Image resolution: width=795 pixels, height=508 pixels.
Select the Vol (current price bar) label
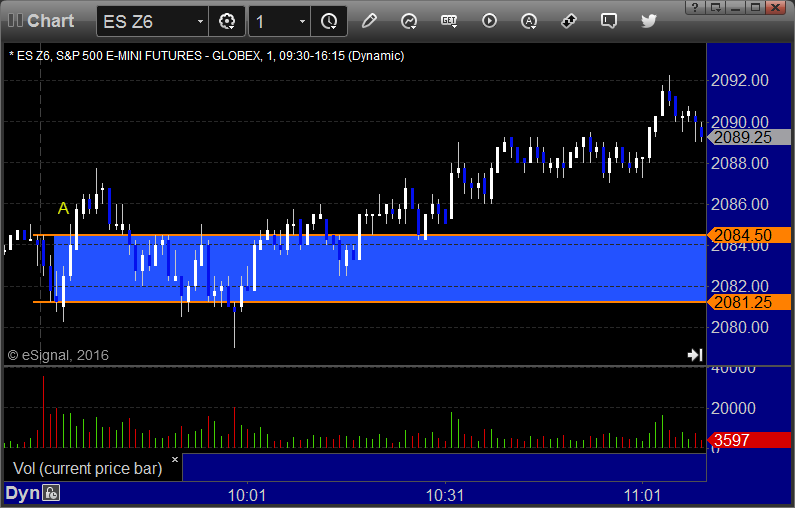(87, 468)
